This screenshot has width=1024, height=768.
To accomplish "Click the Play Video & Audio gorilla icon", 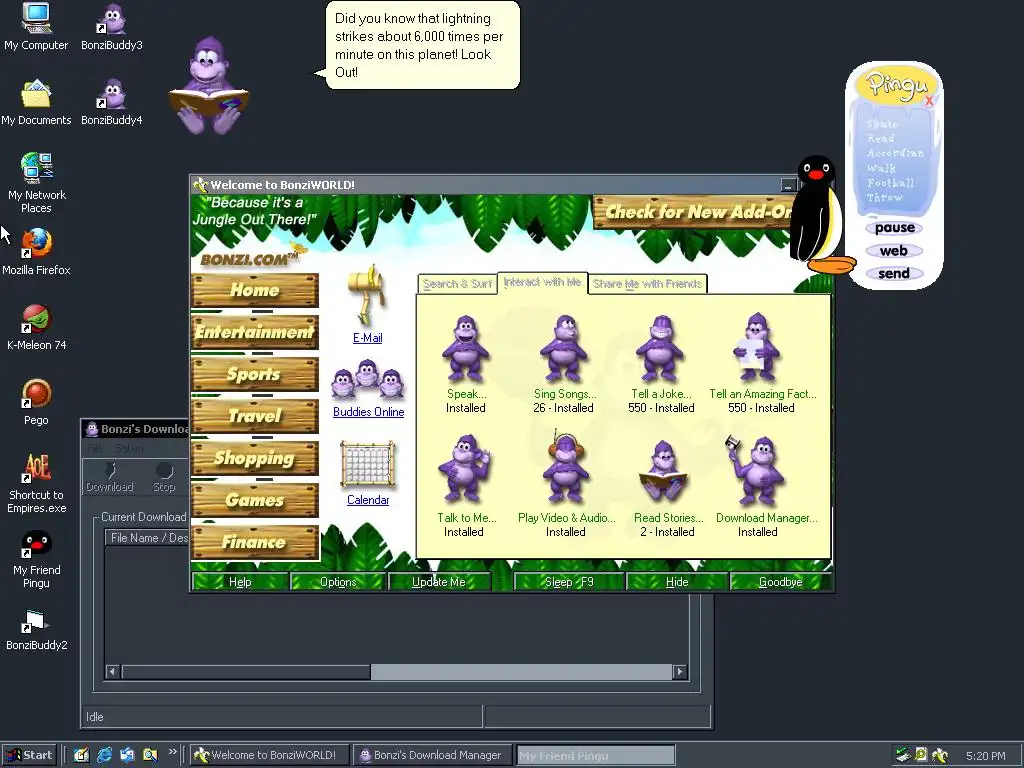I will pos(566,468).
